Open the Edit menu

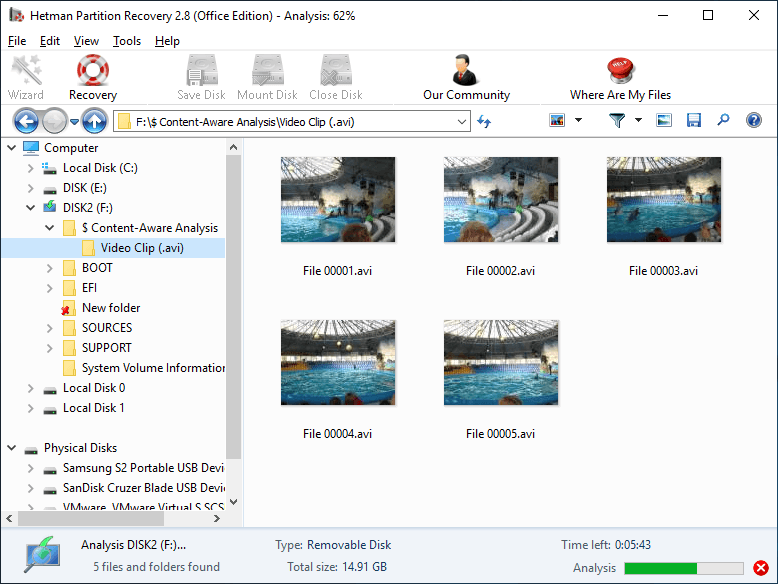(x=50, y=41)
